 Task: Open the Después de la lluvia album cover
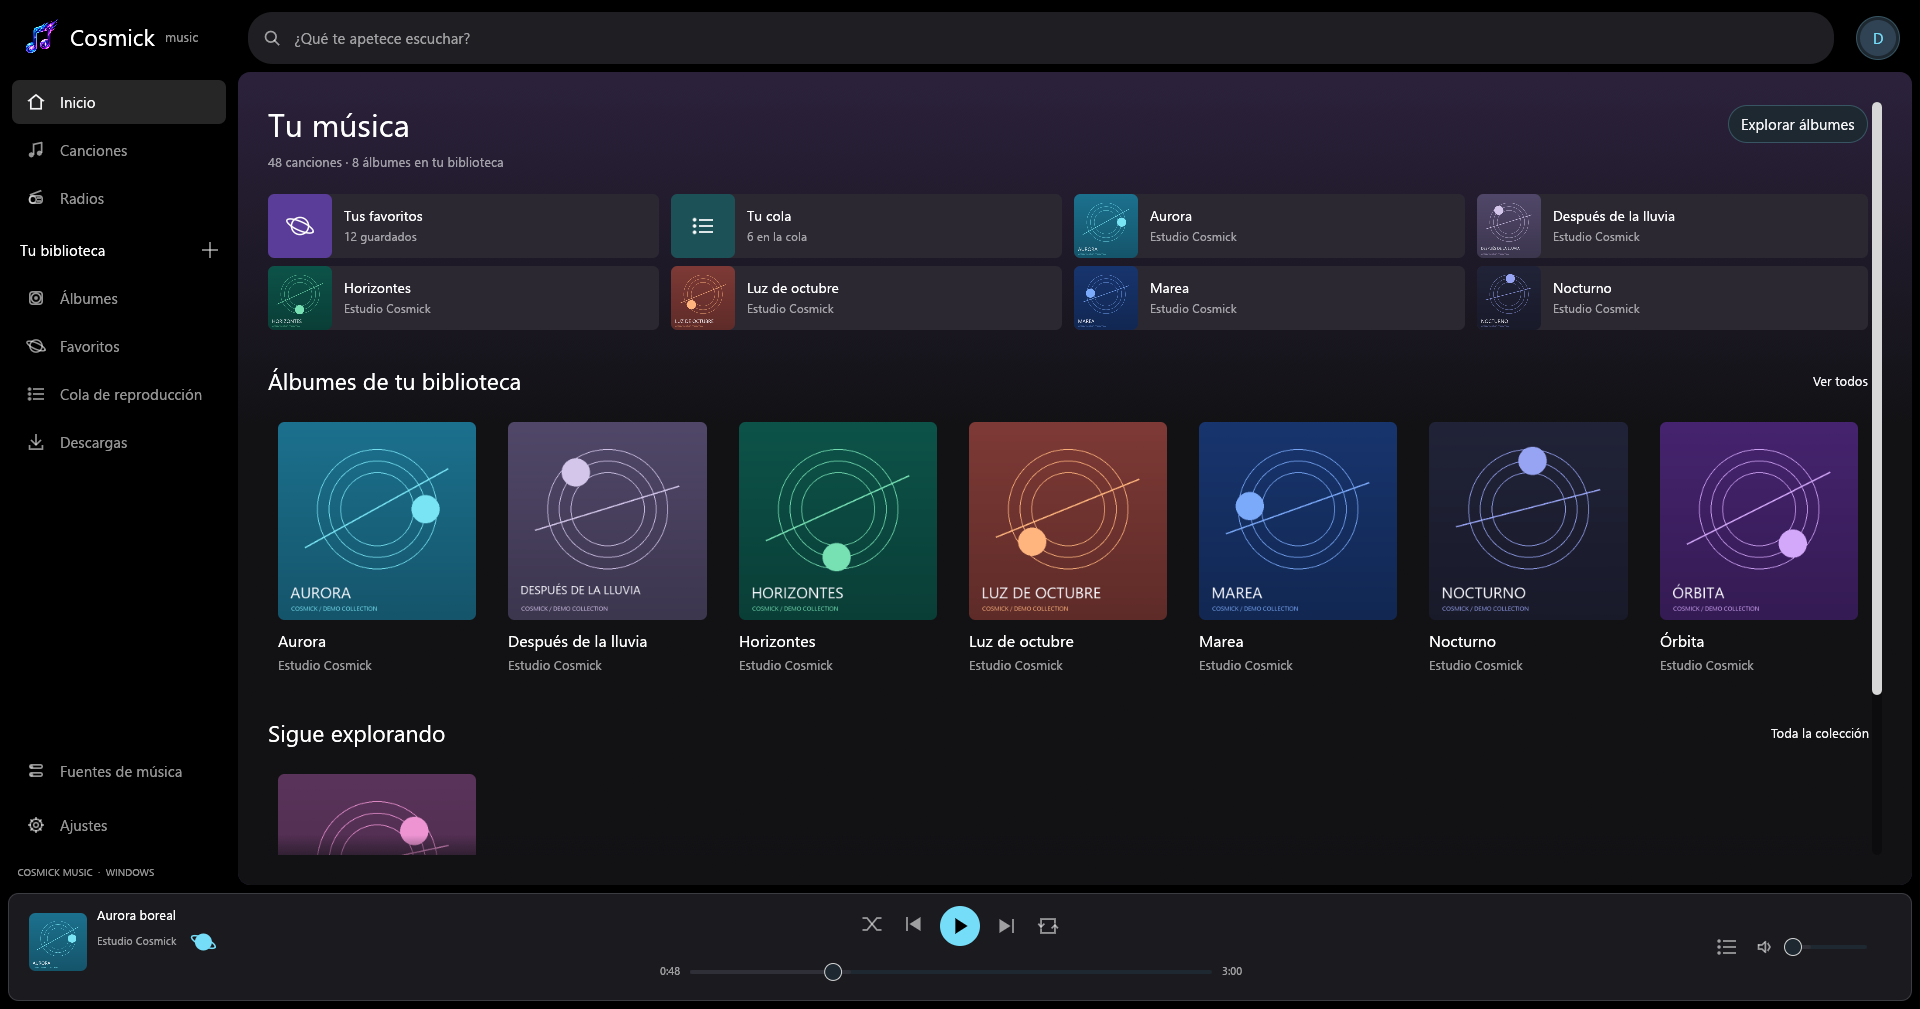607,521
